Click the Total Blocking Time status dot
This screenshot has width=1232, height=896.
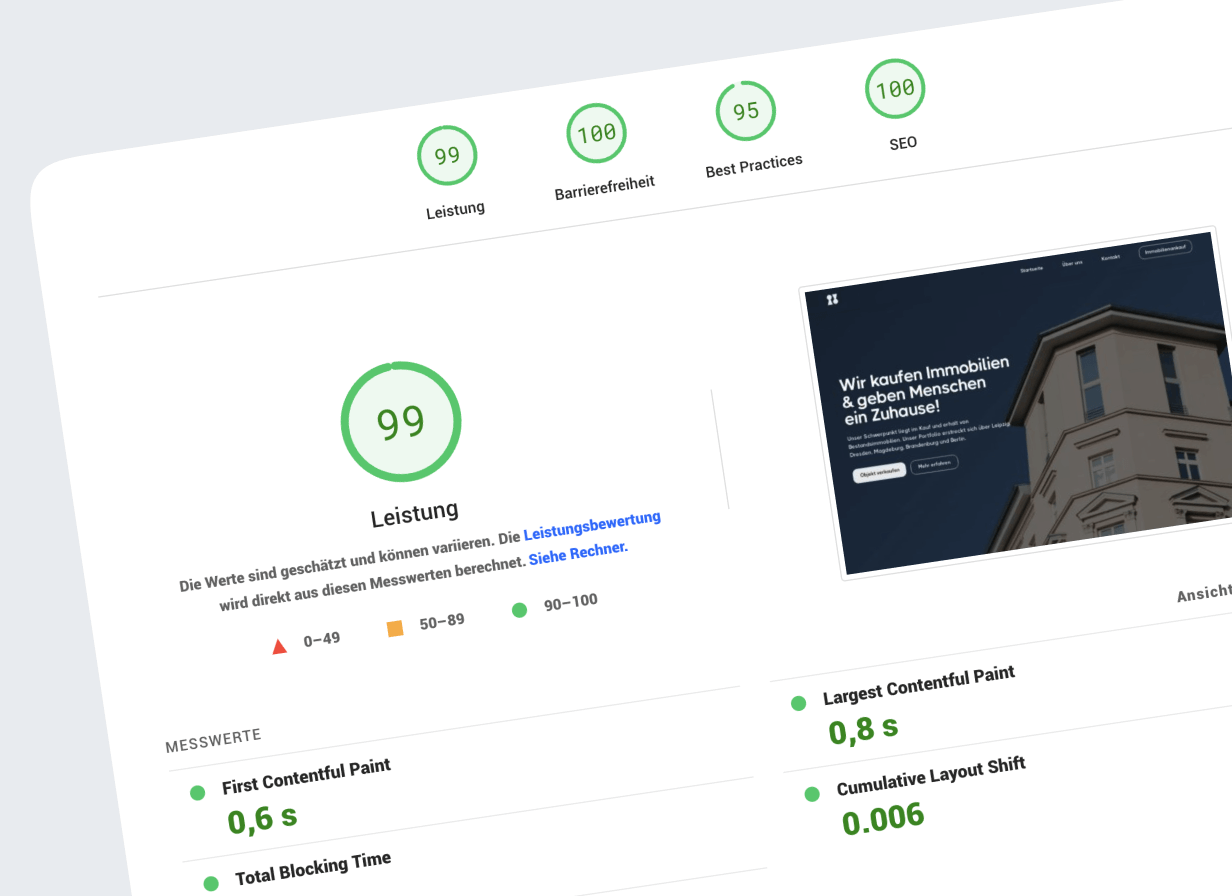pos(211,883)
